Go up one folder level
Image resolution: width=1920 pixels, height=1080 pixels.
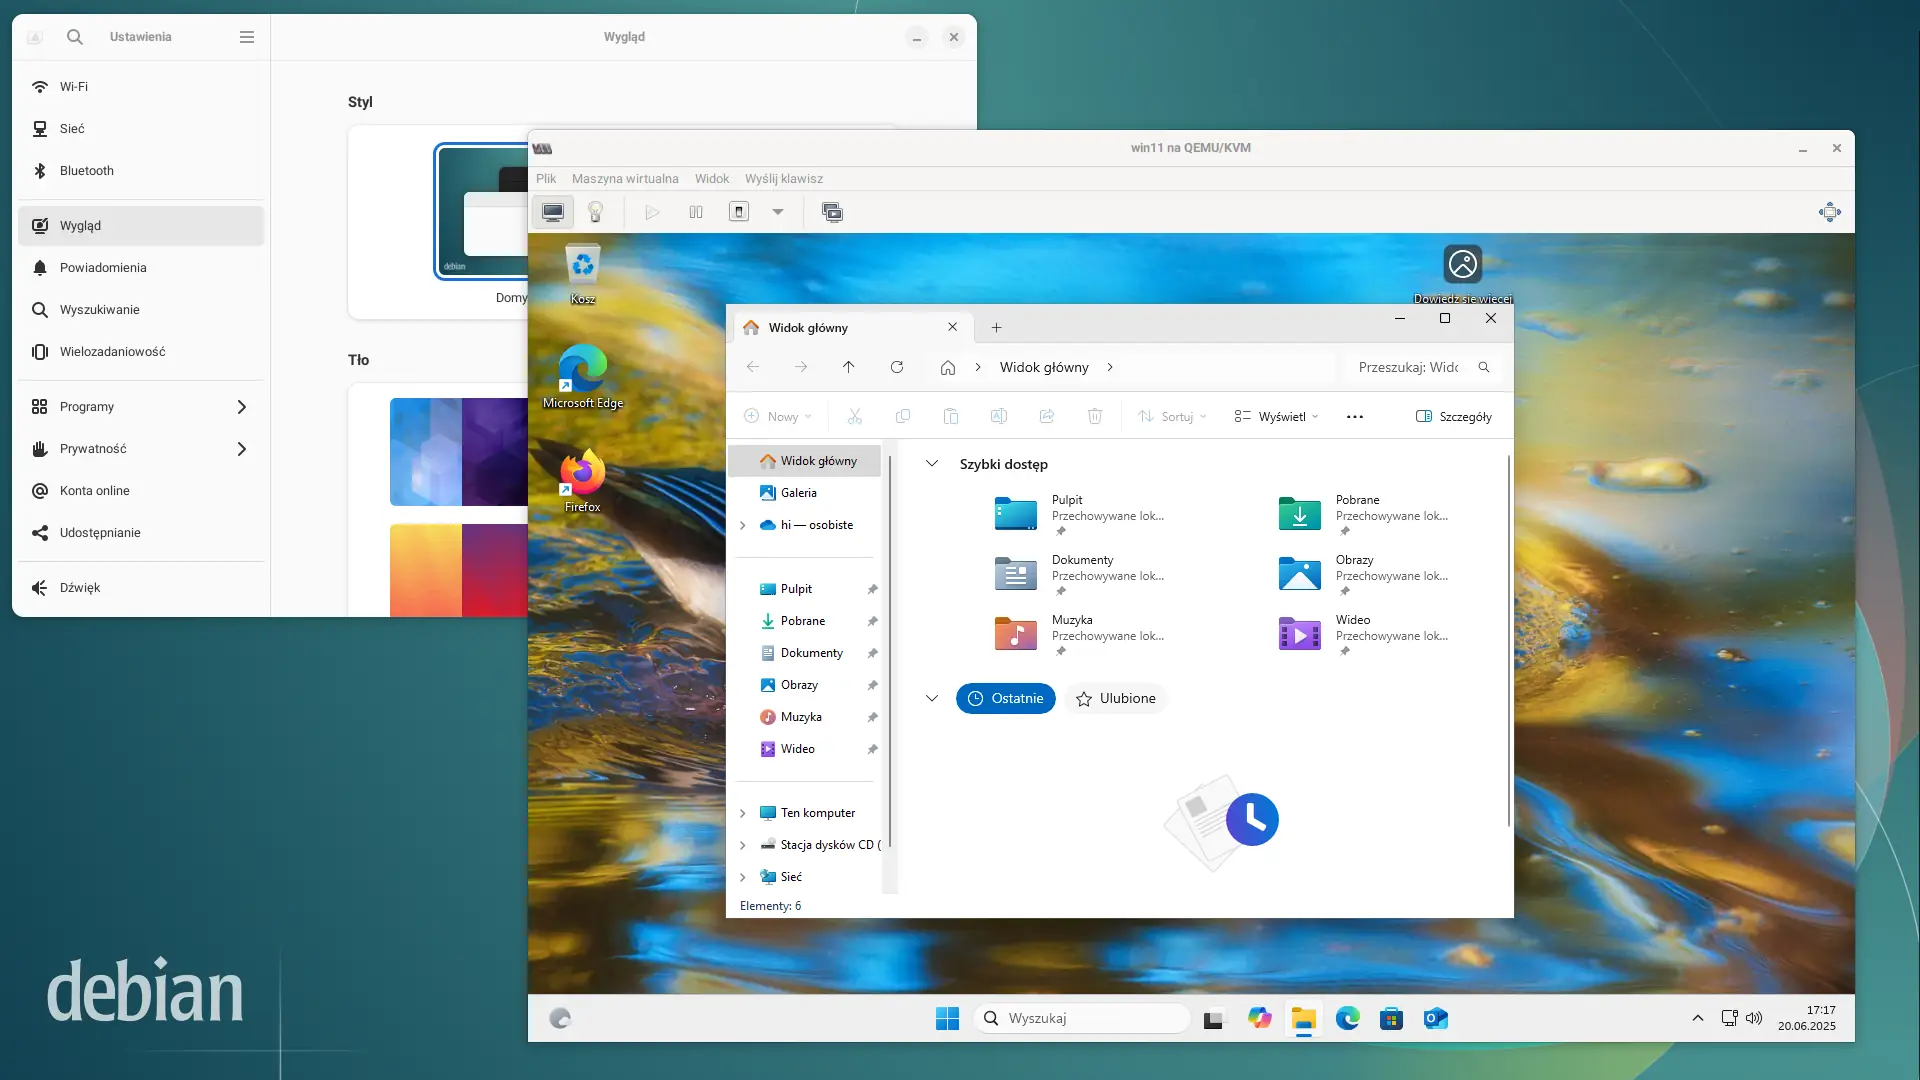pos(849,368)
